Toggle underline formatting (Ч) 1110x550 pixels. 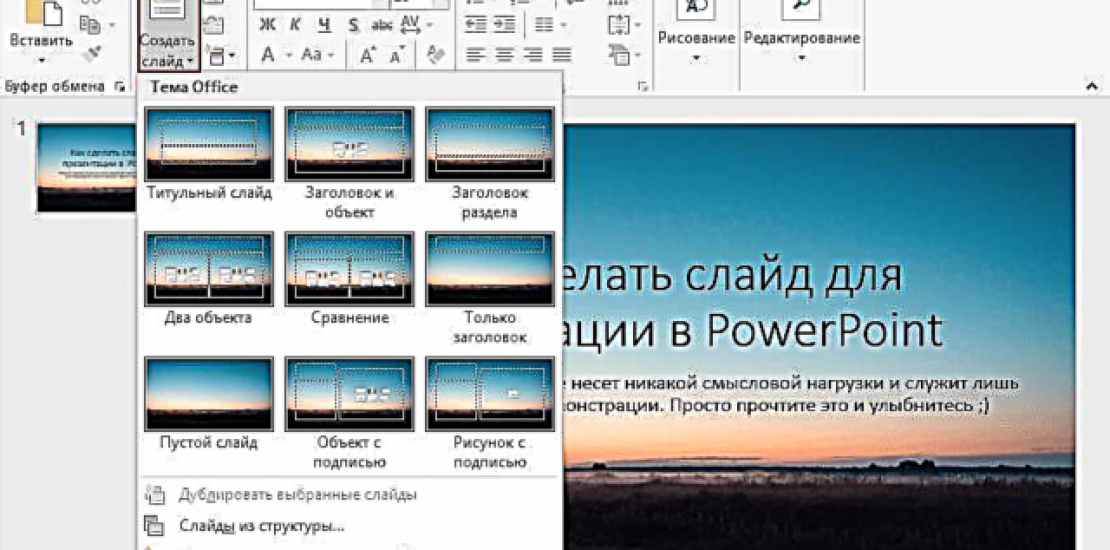[323, 24]
